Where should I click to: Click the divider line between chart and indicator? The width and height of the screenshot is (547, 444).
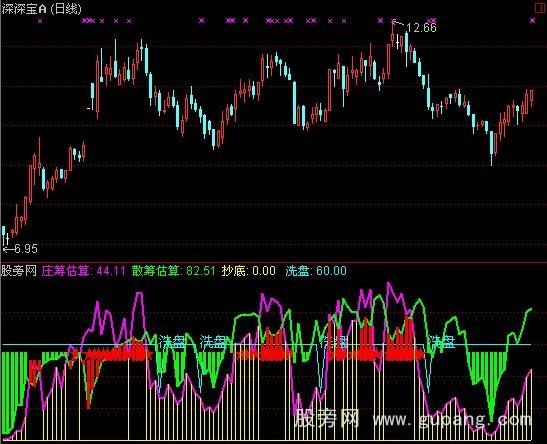[274, 262]
